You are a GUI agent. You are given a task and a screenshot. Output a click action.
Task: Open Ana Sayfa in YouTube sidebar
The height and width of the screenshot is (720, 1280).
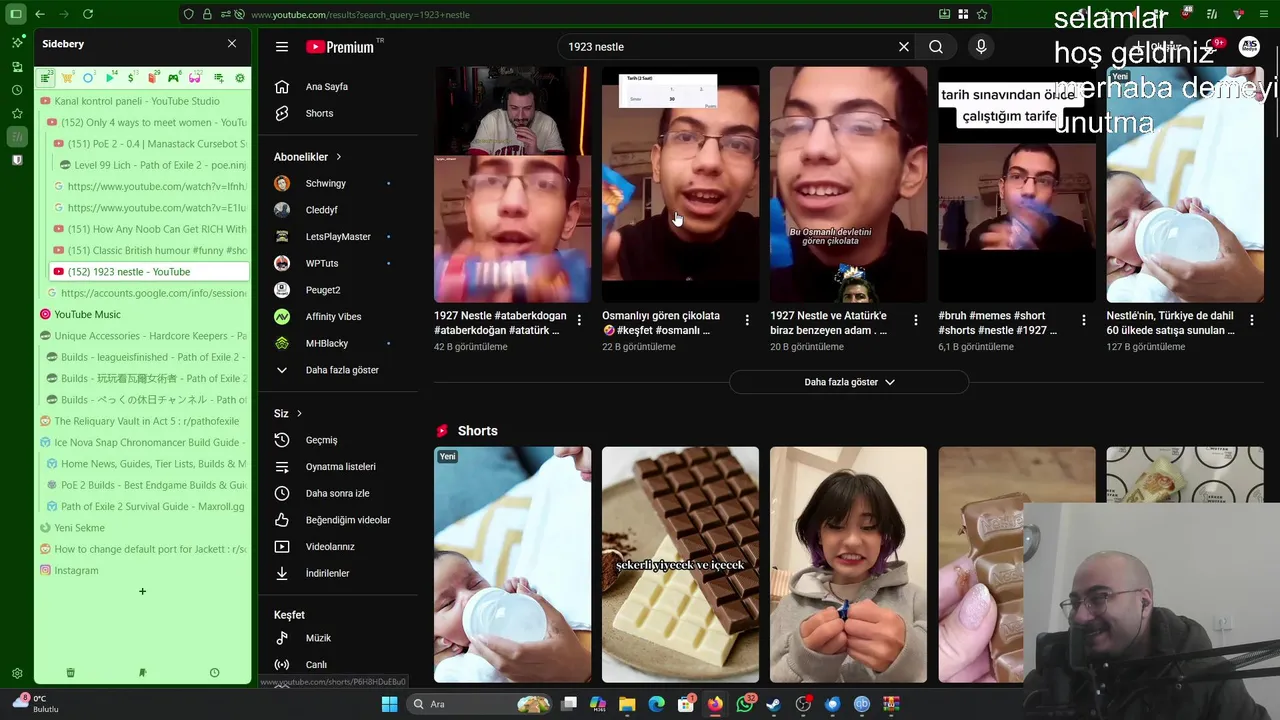click(338, 87)
